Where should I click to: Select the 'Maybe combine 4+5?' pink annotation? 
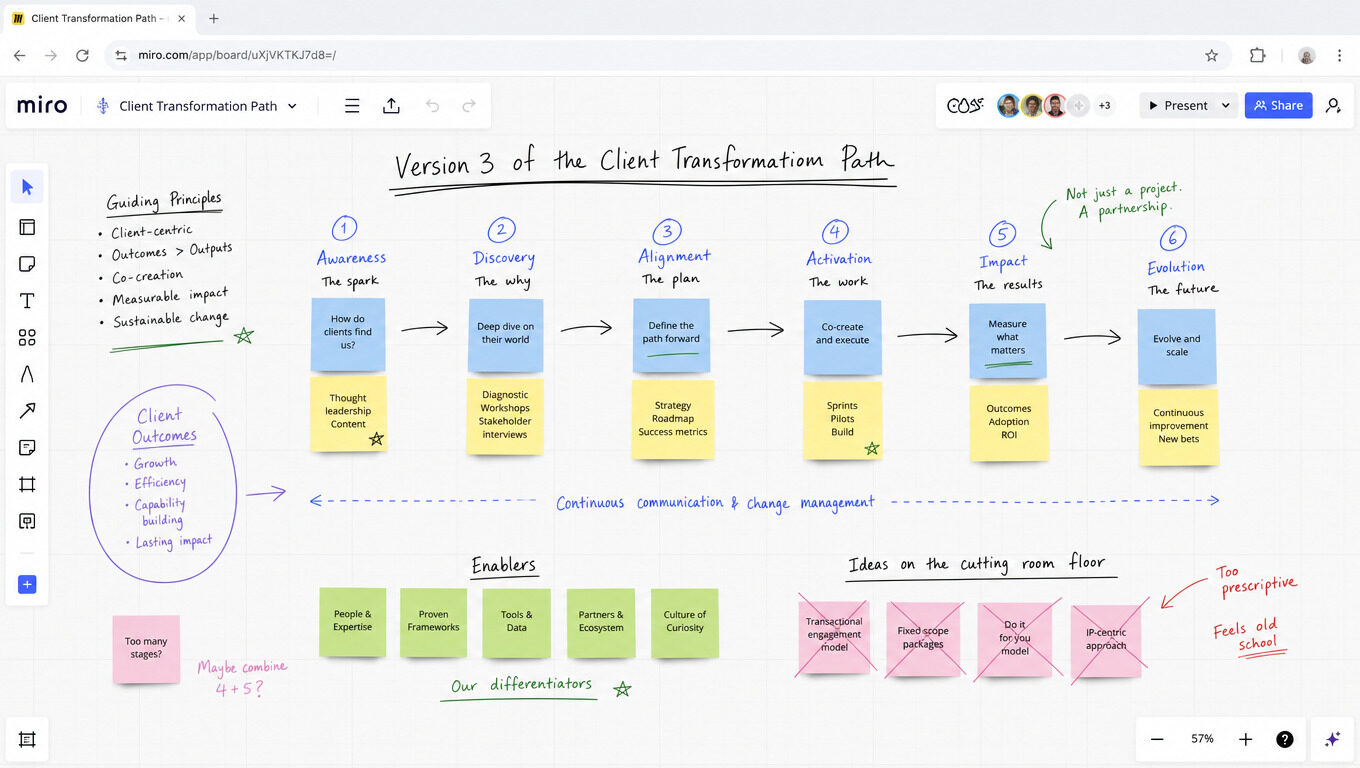(x=242, y=678)
